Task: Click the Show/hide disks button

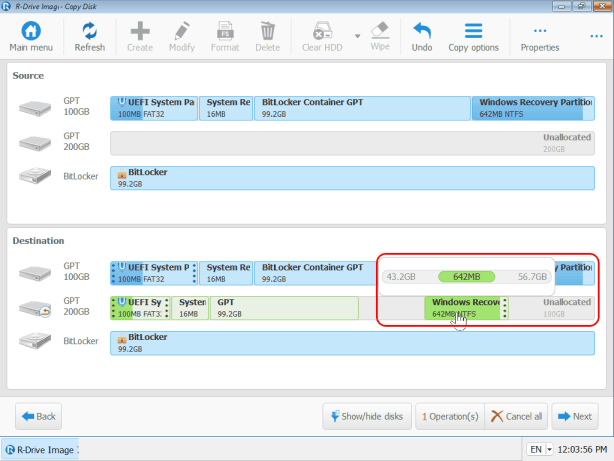Action: click(x=366, y=416)
